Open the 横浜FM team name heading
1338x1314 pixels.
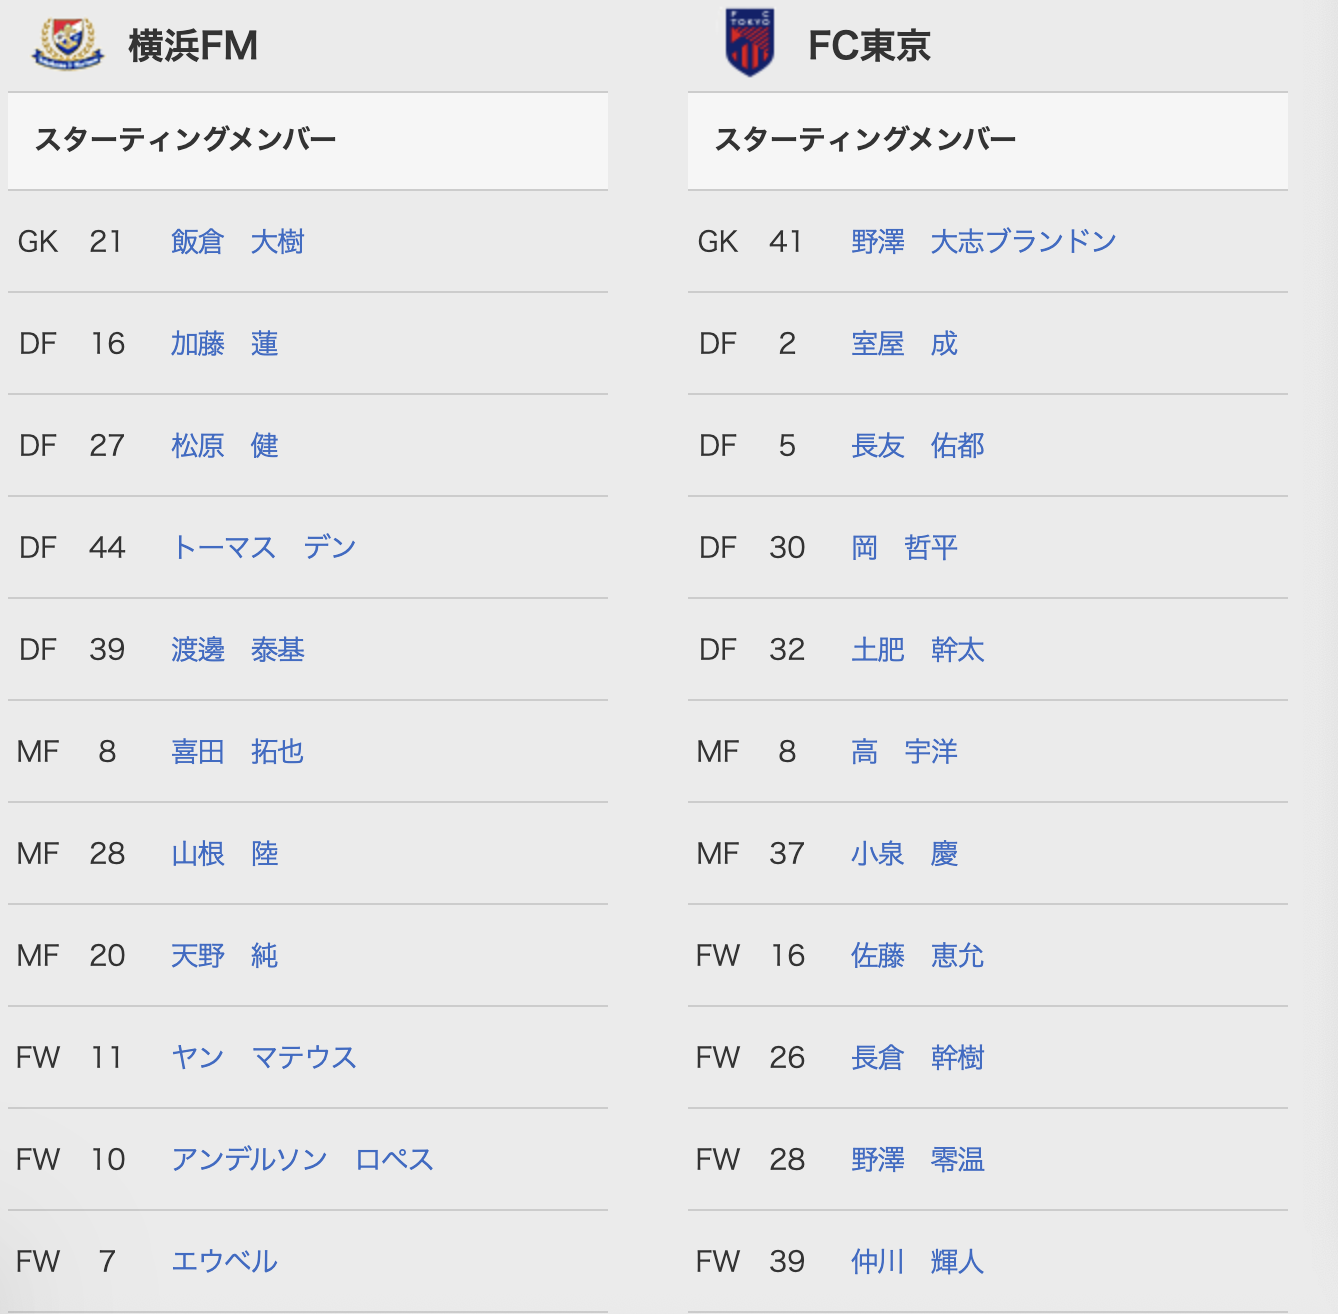193,46
